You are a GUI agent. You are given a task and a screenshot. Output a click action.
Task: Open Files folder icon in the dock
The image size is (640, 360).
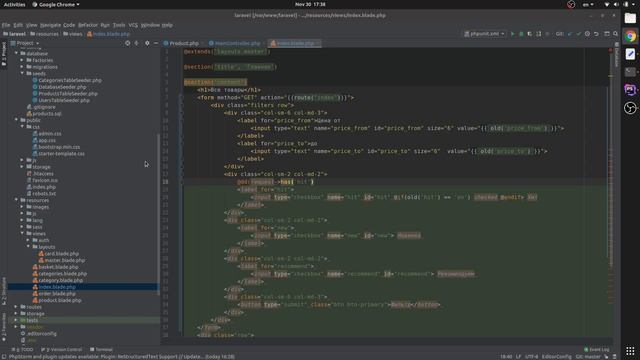tap(630, 18)
